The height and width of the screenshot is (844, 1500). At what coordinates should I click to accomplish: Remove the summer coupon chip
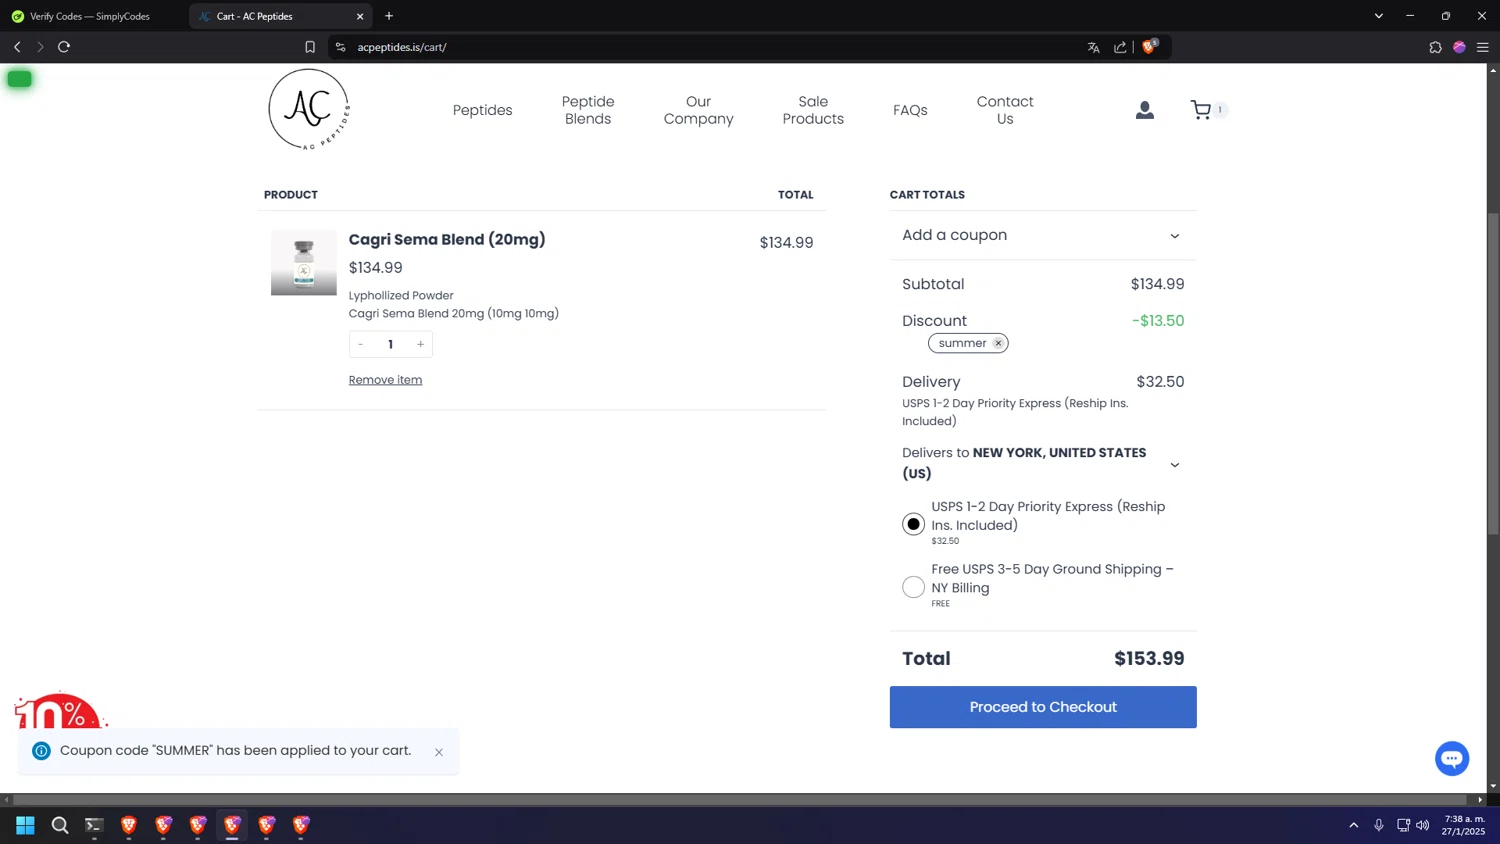pos(998,343)
